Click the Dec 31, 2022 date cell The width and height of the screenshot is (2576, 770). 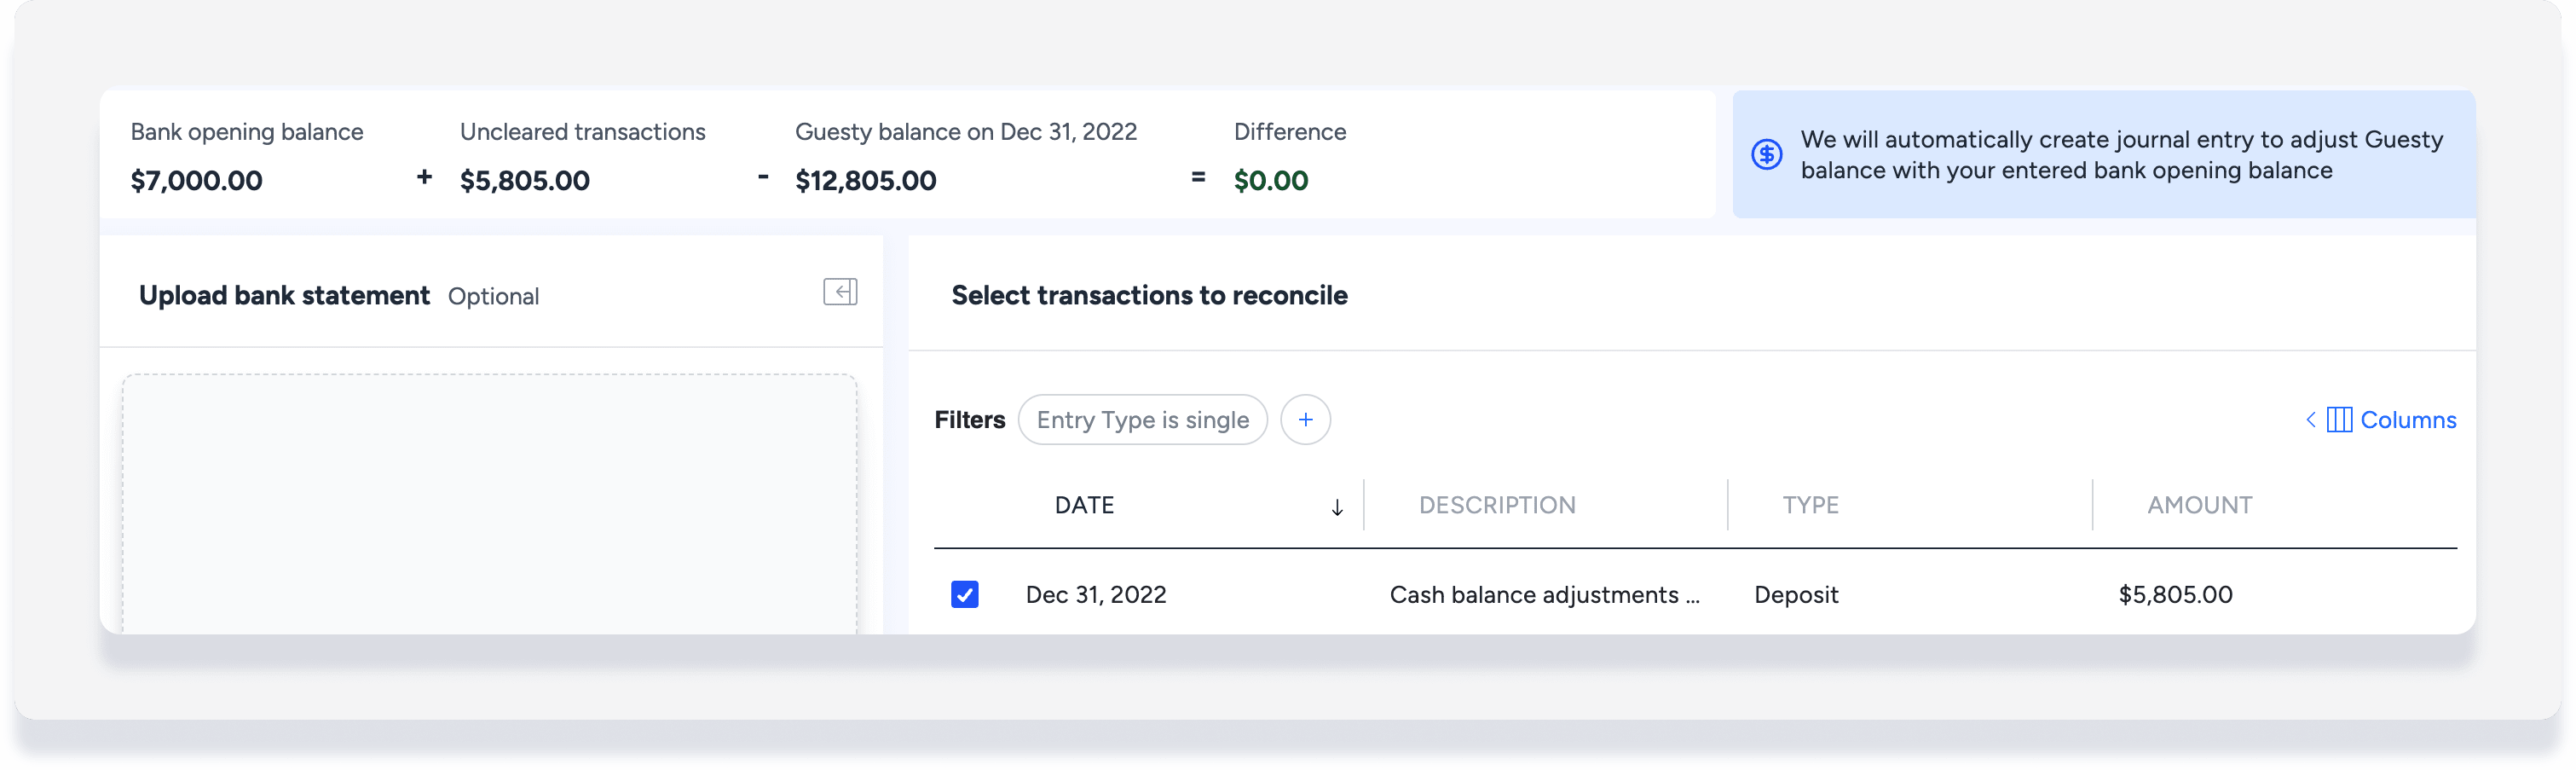click(x=1095, y=595)
